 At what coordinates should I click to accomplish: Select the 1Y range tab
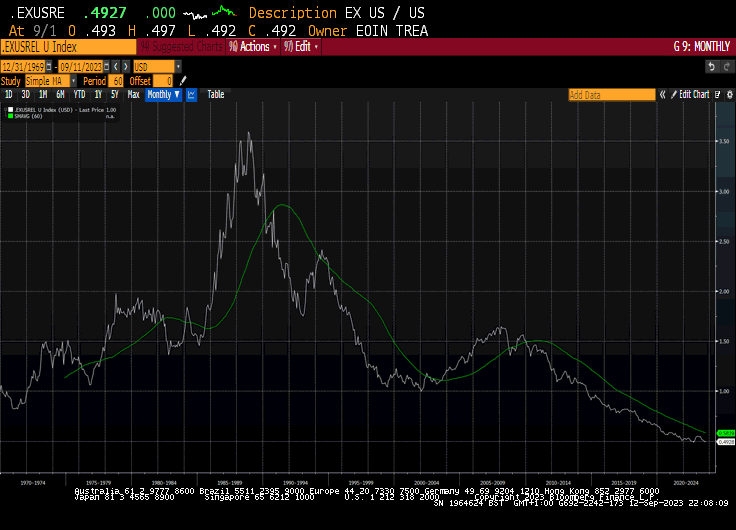point(98,95)
